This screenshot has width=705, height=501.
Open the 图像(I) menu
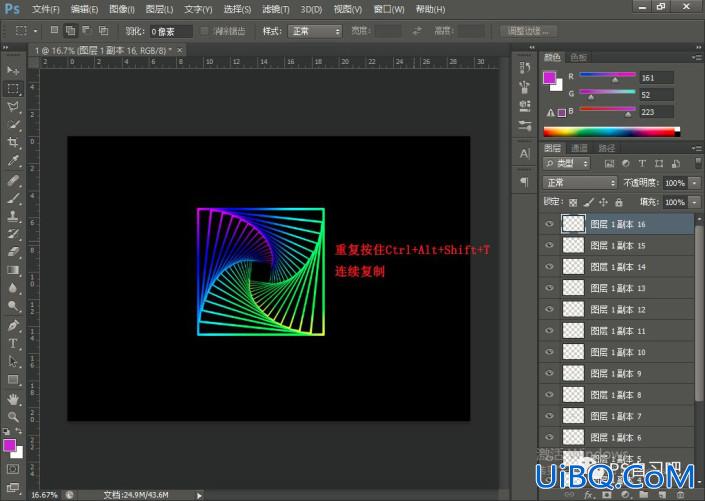tap(122, 9)
